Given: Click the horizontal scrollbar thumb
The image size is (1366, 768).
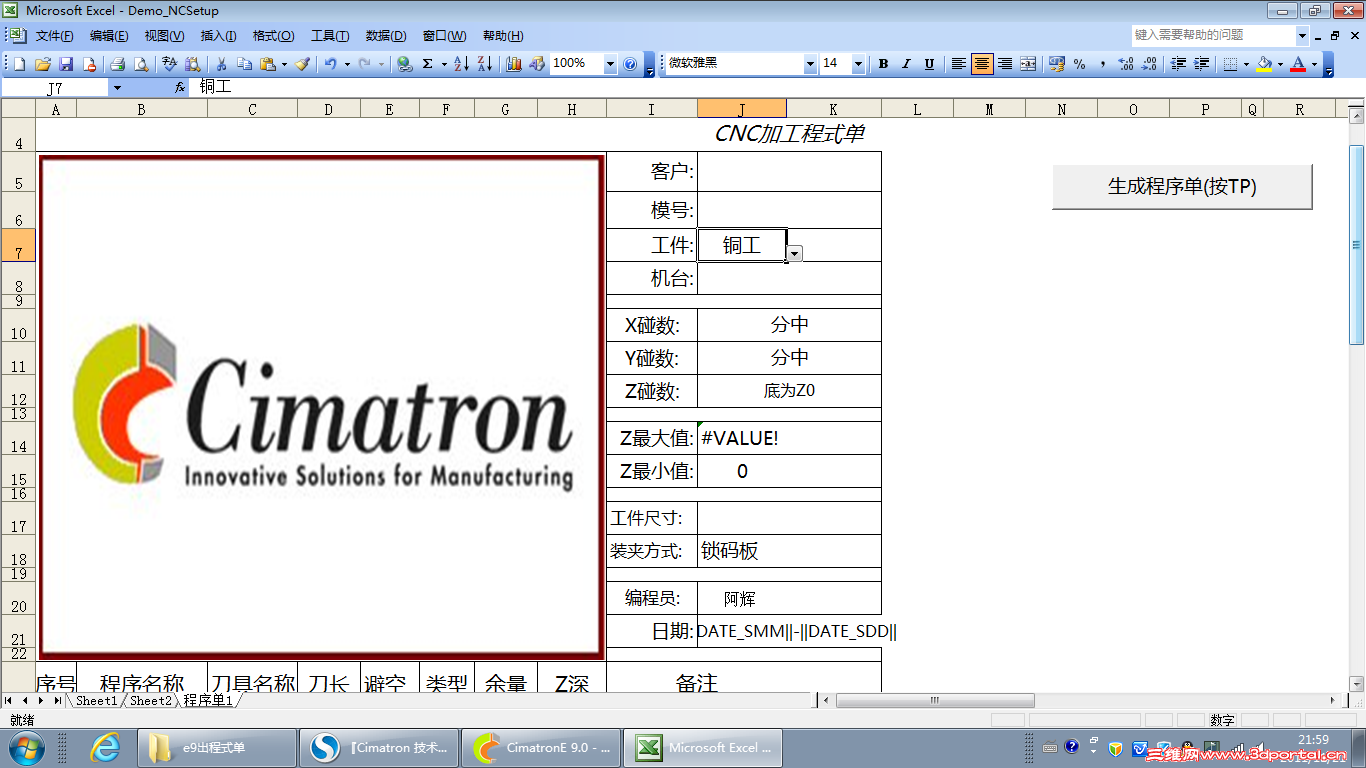Looking at the screenshot, I should (x=935, y=701).
